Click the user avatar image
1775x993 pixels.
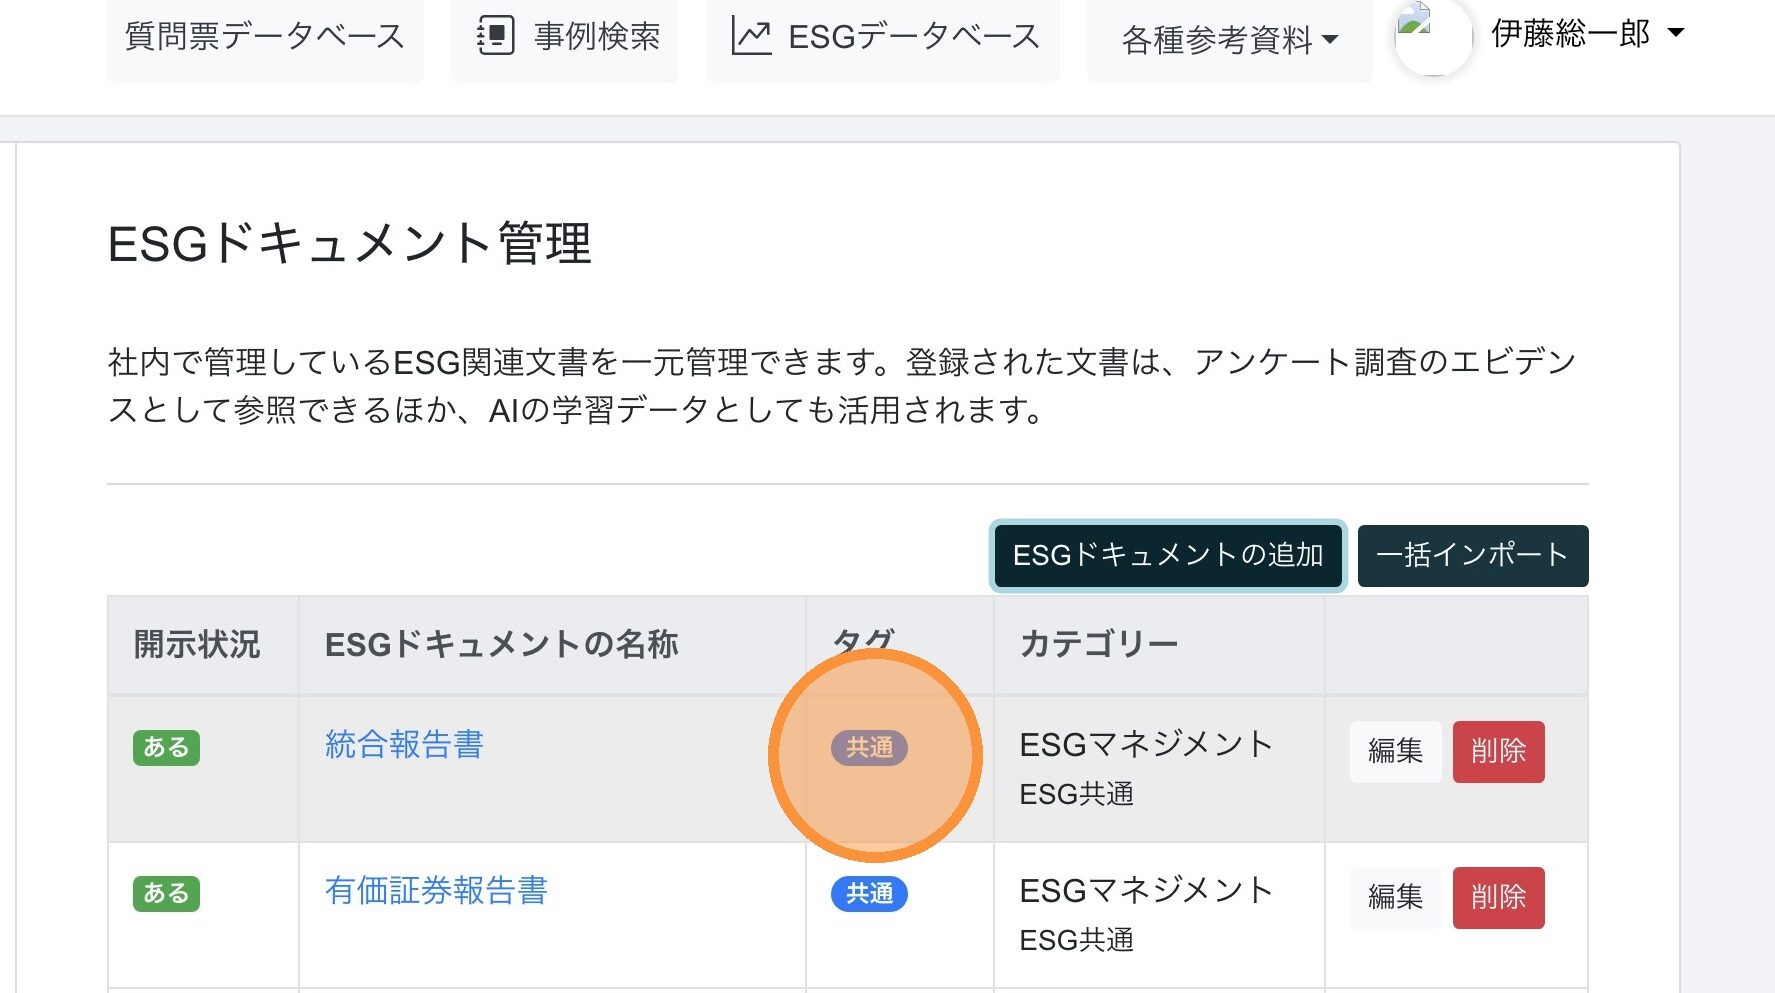[1432, 38]
